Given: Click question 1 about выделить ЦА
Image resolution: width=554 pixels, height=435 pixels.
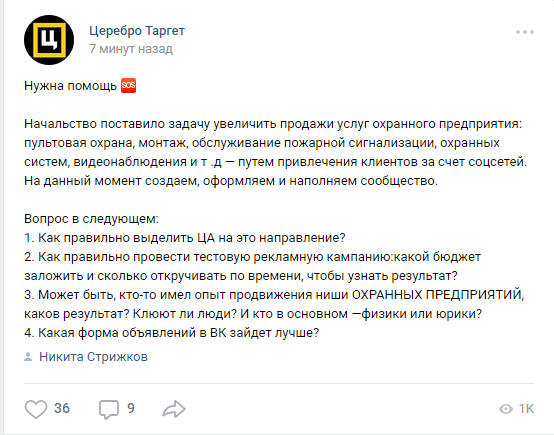Looking at the screenshot, I should pyautogui.click(x=184, y=238).
